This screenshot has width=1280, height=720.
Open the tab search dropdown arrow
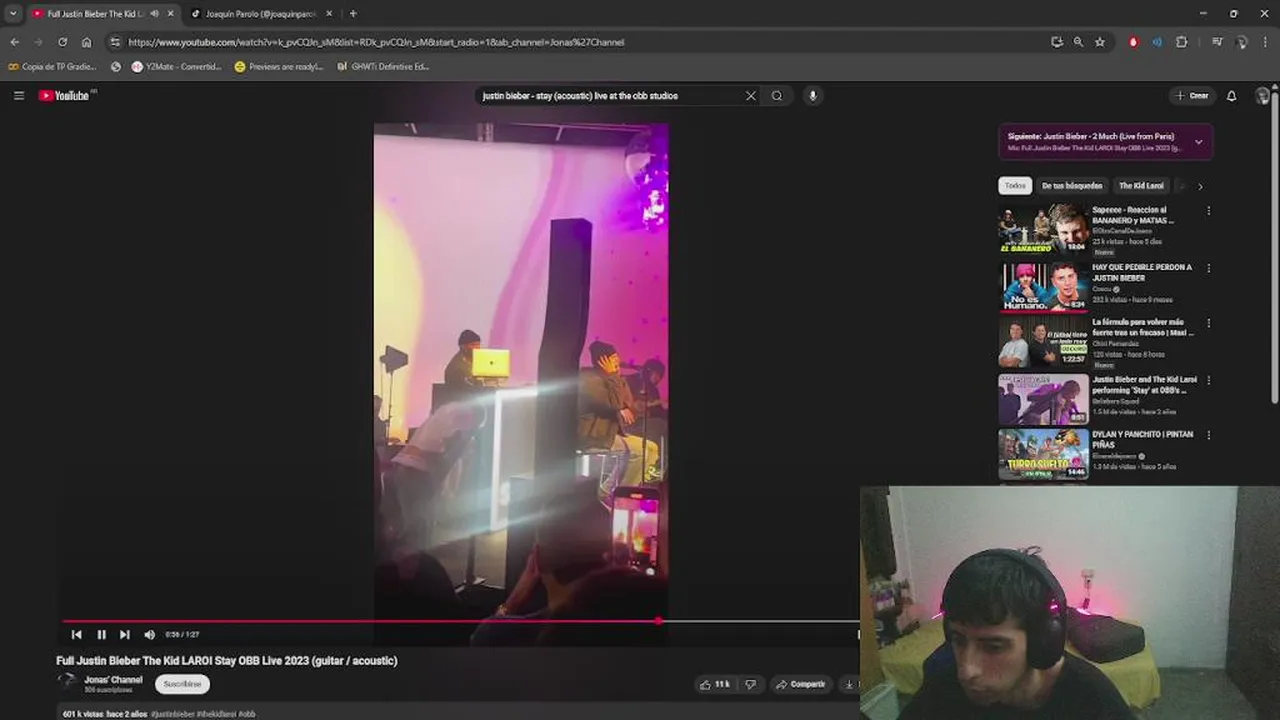[x=13, y=14]
